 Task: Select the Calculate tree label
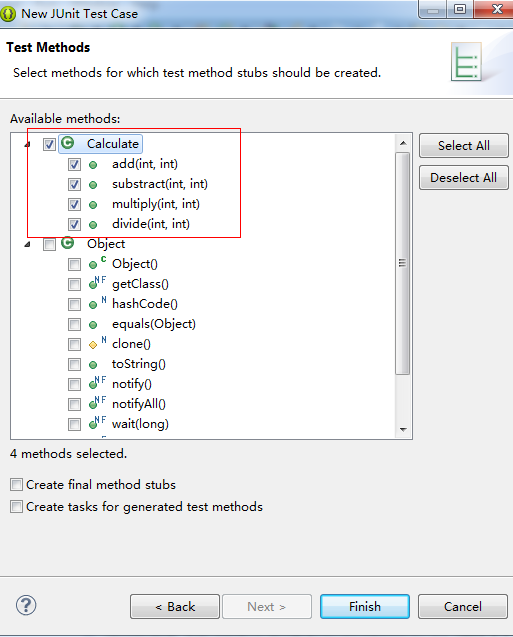(113, 144)
